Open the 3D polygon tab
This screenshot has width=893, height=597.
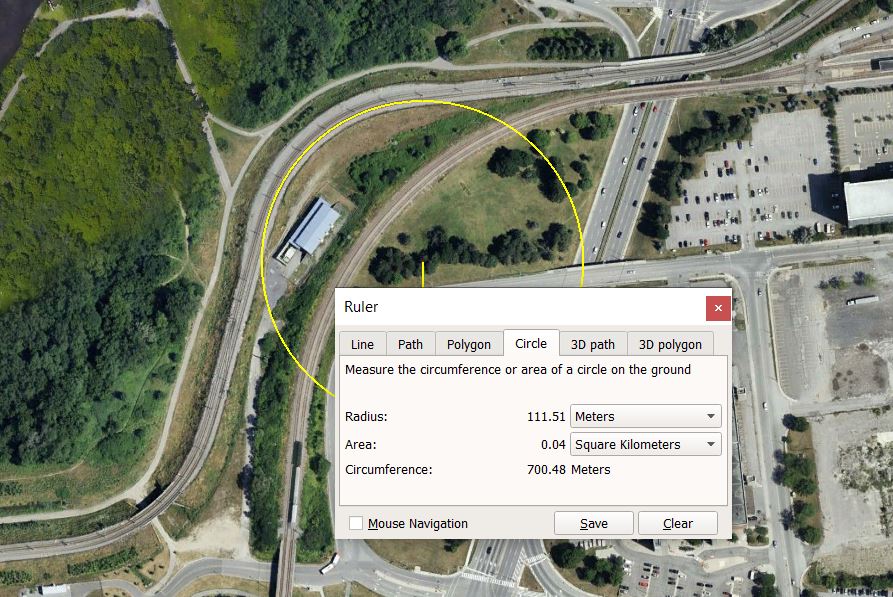(670, 344)
